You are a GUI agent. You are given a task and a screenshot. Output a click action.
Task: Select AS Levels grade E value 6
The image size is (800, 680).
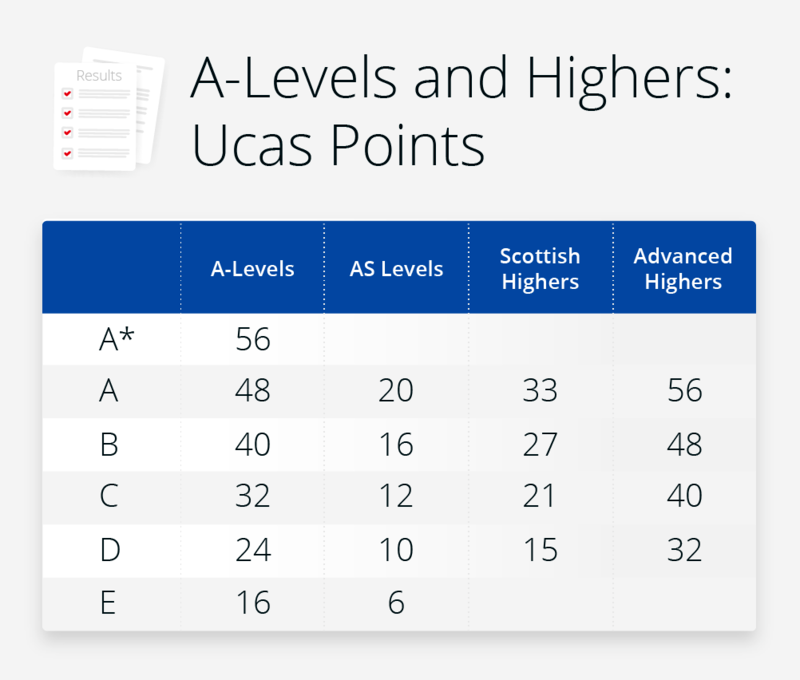tap(396, 602)
